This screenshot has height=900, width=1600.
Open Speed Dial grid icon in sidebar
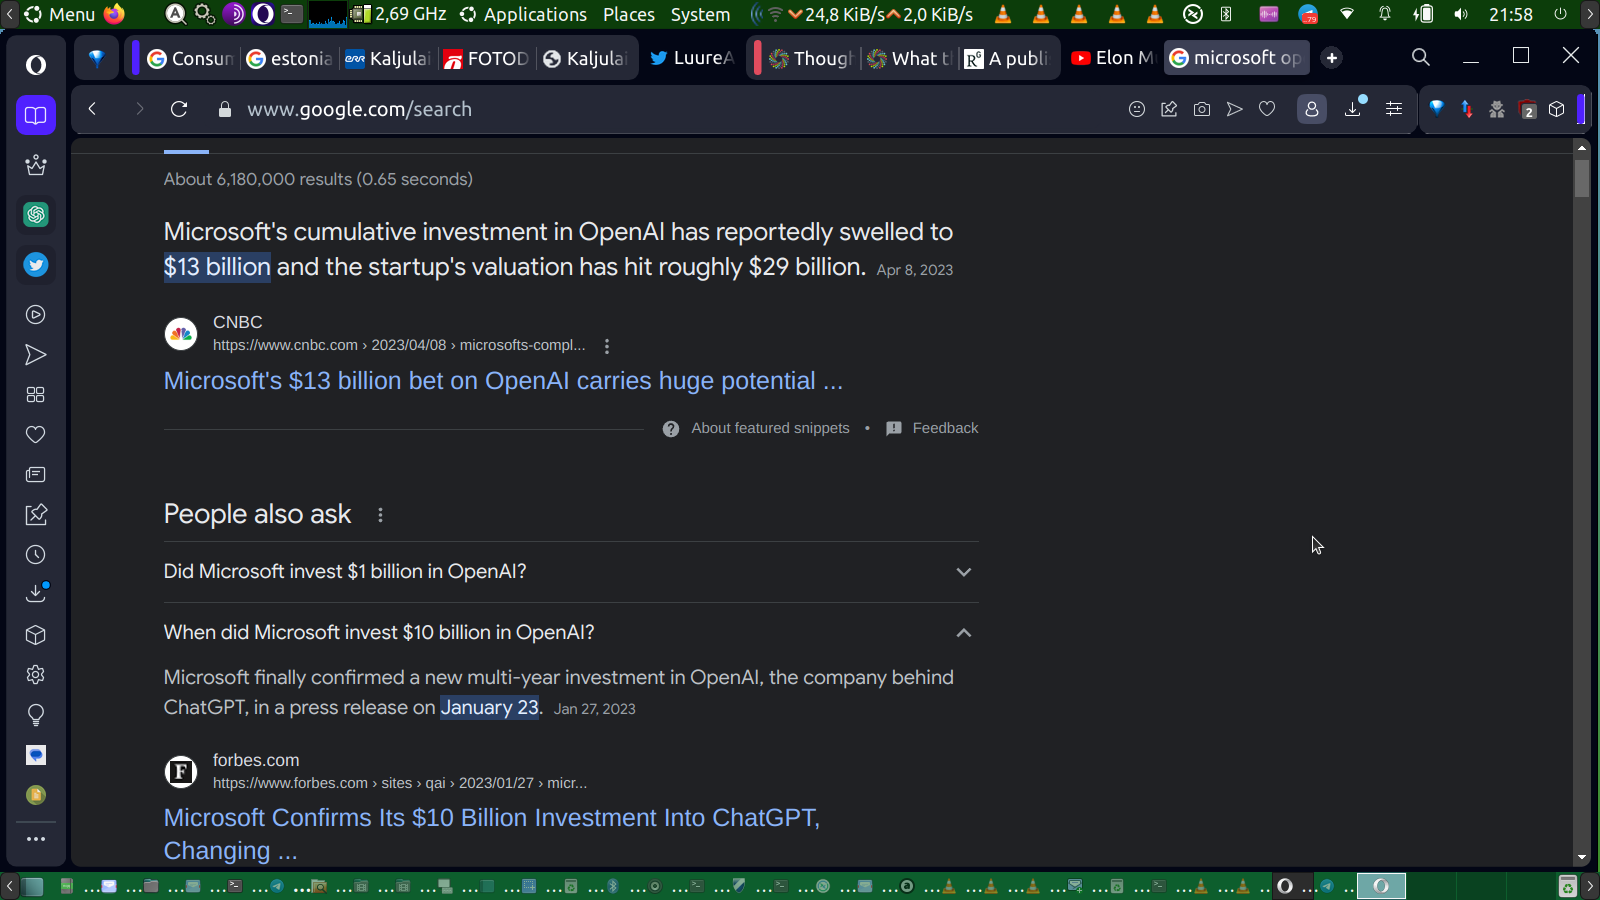[36, 395]
